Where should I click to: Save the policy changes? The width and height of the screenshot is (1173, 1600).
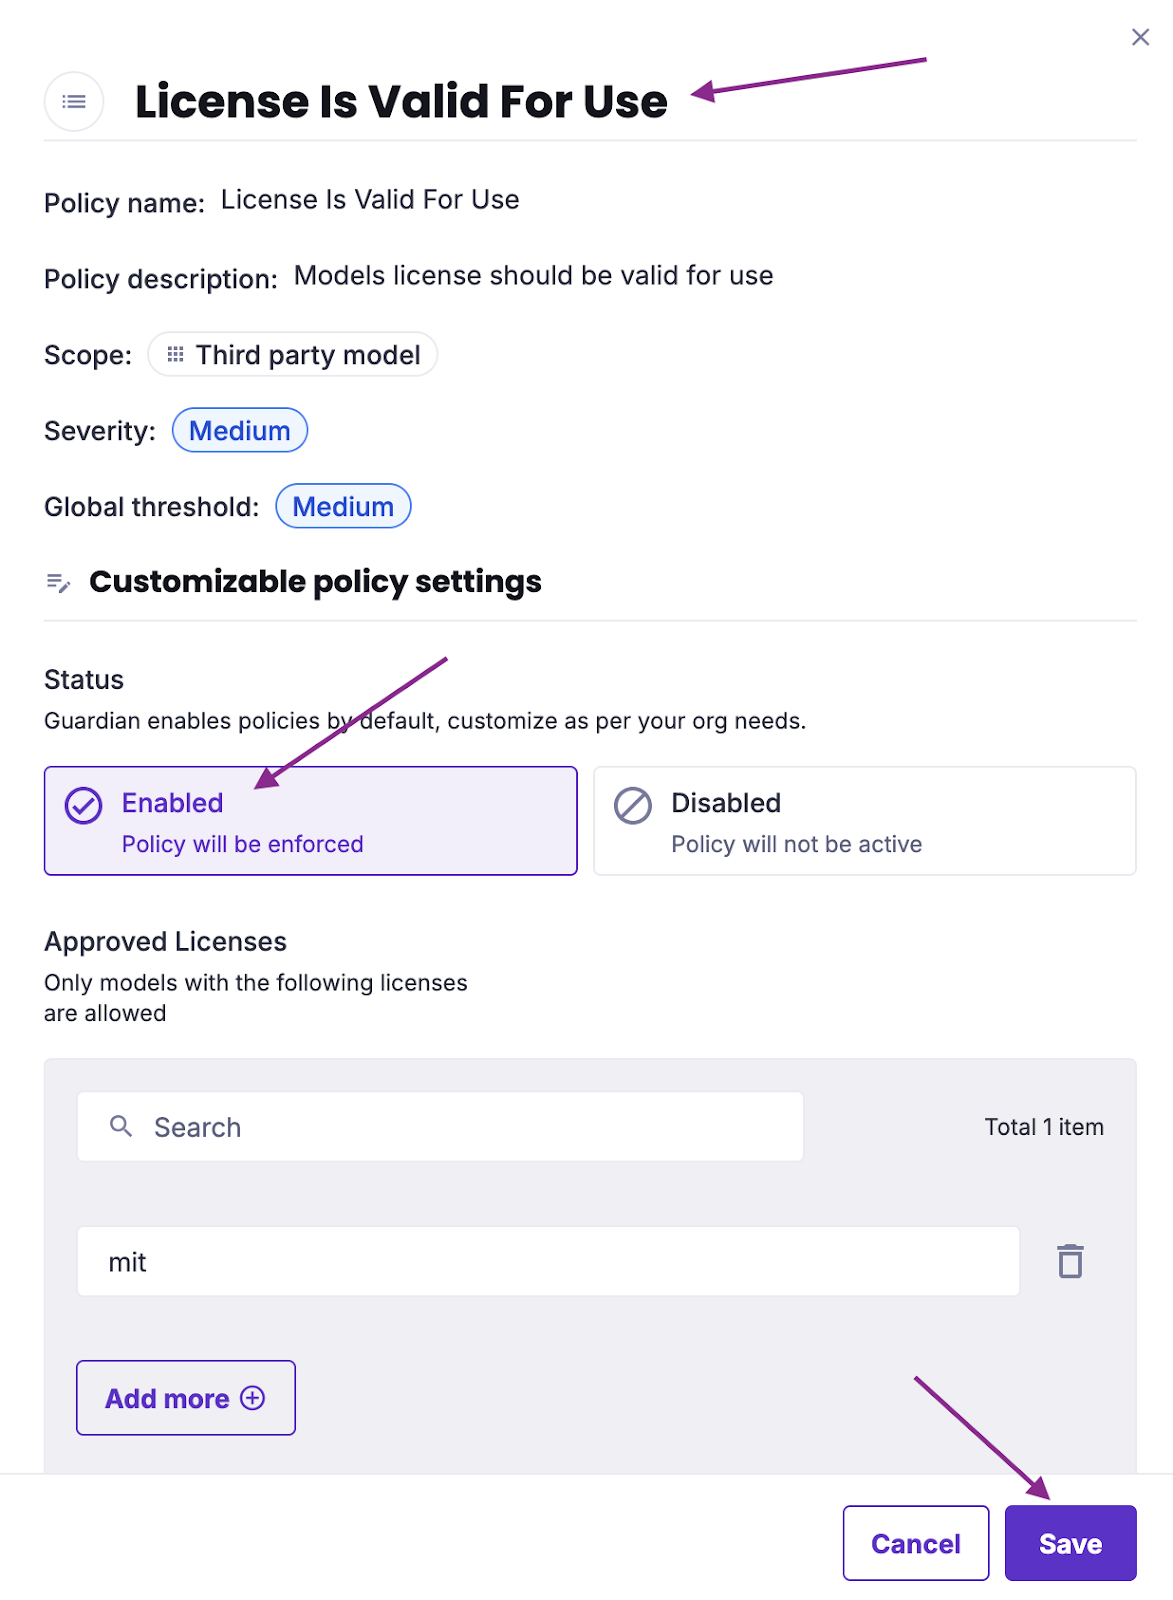(1071, 1543)
